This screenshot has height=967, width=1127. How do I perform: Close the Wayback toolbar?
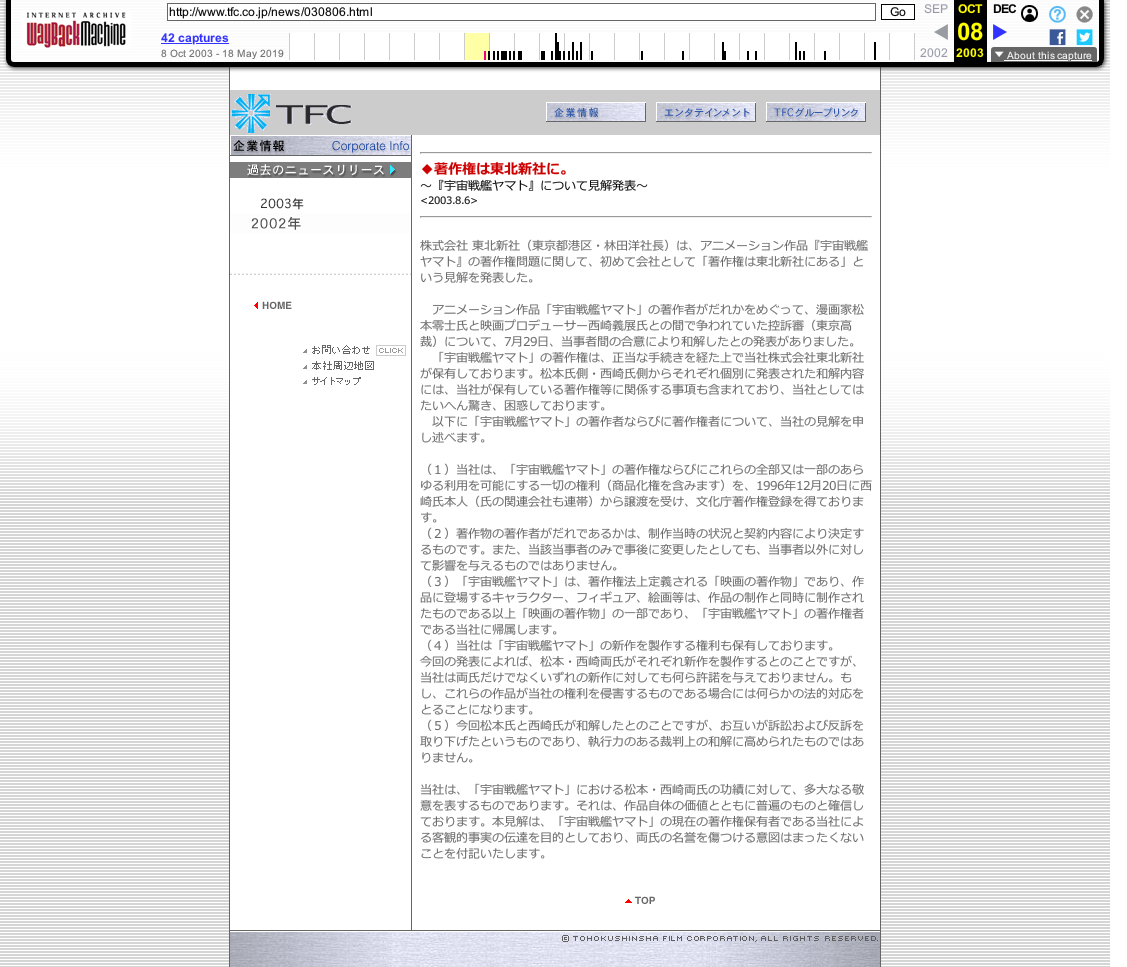tap(1085, 14)
